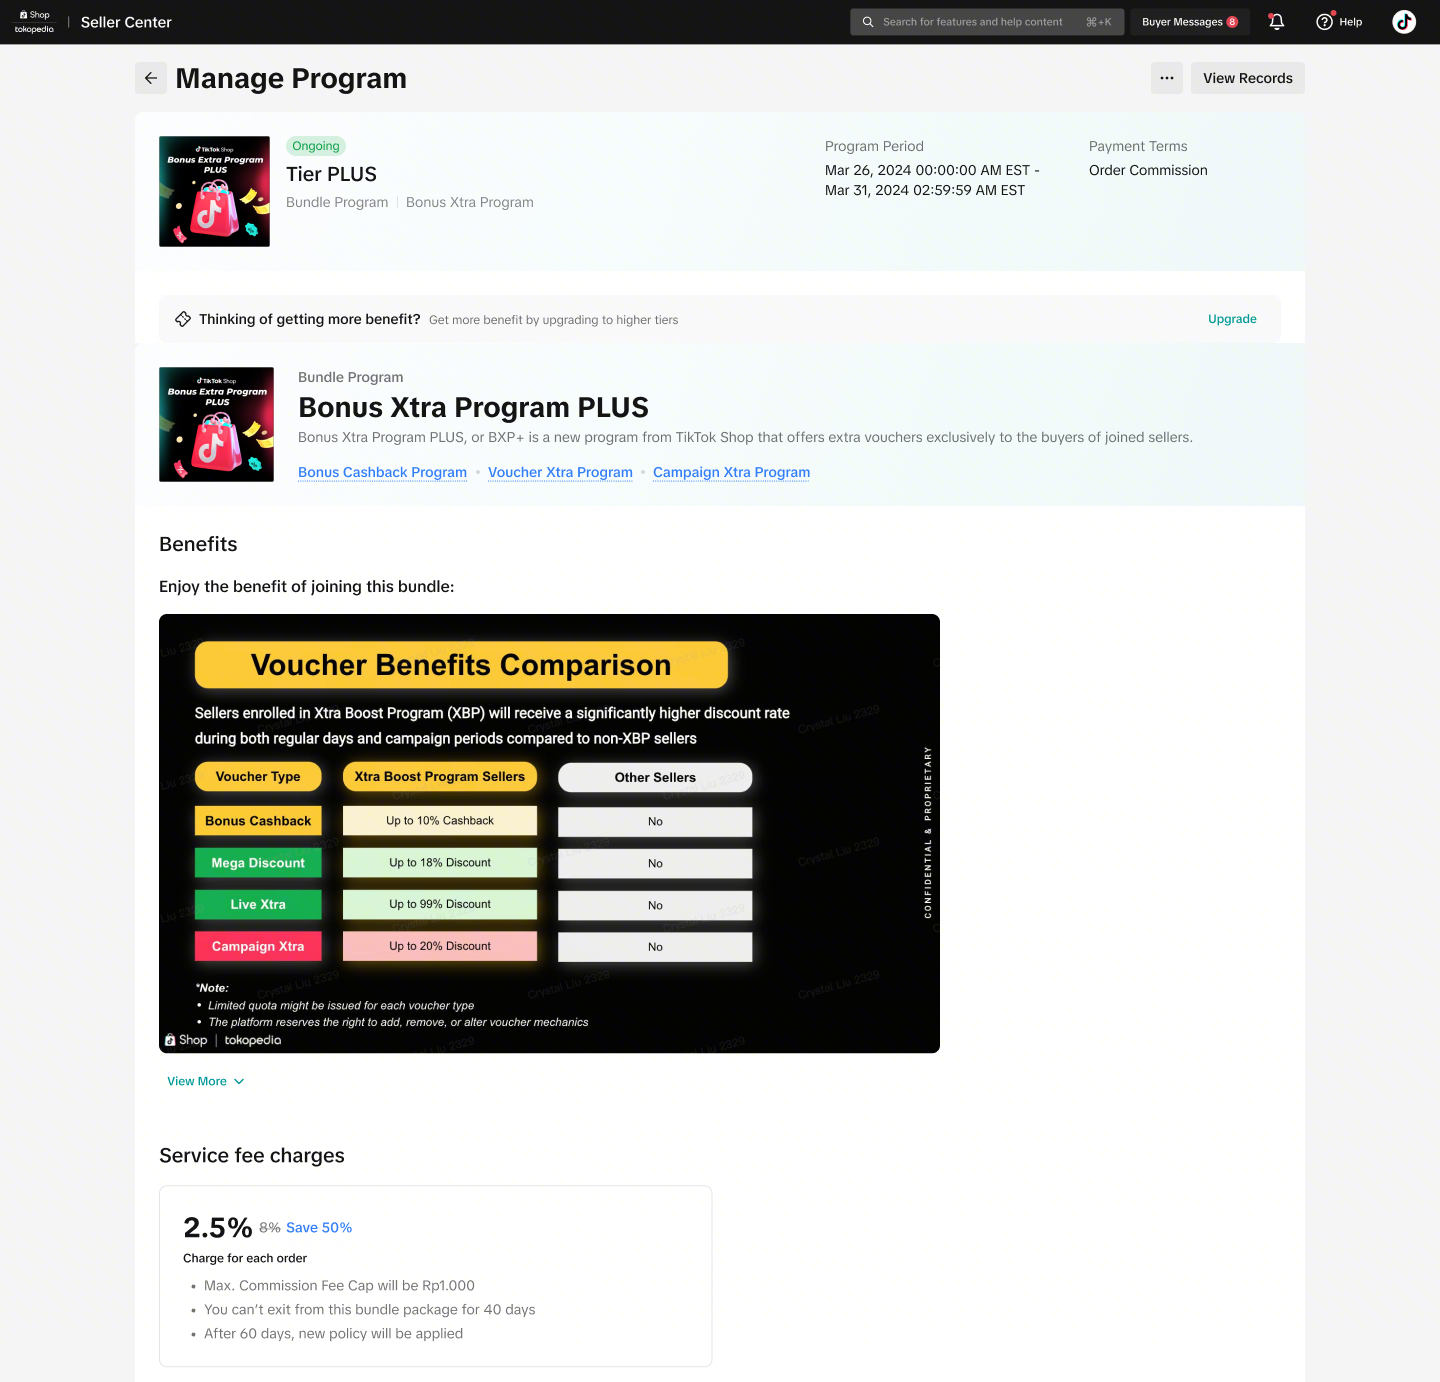Click the Ongoing status tag
The image size is (1440, 1382).
coord(316,146)
